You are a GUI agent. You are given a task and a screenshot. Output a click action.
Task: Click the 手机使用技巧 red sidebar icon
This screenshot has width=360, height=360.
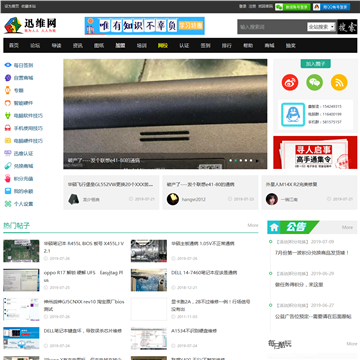pyautogui.click(x=8, y=128)
